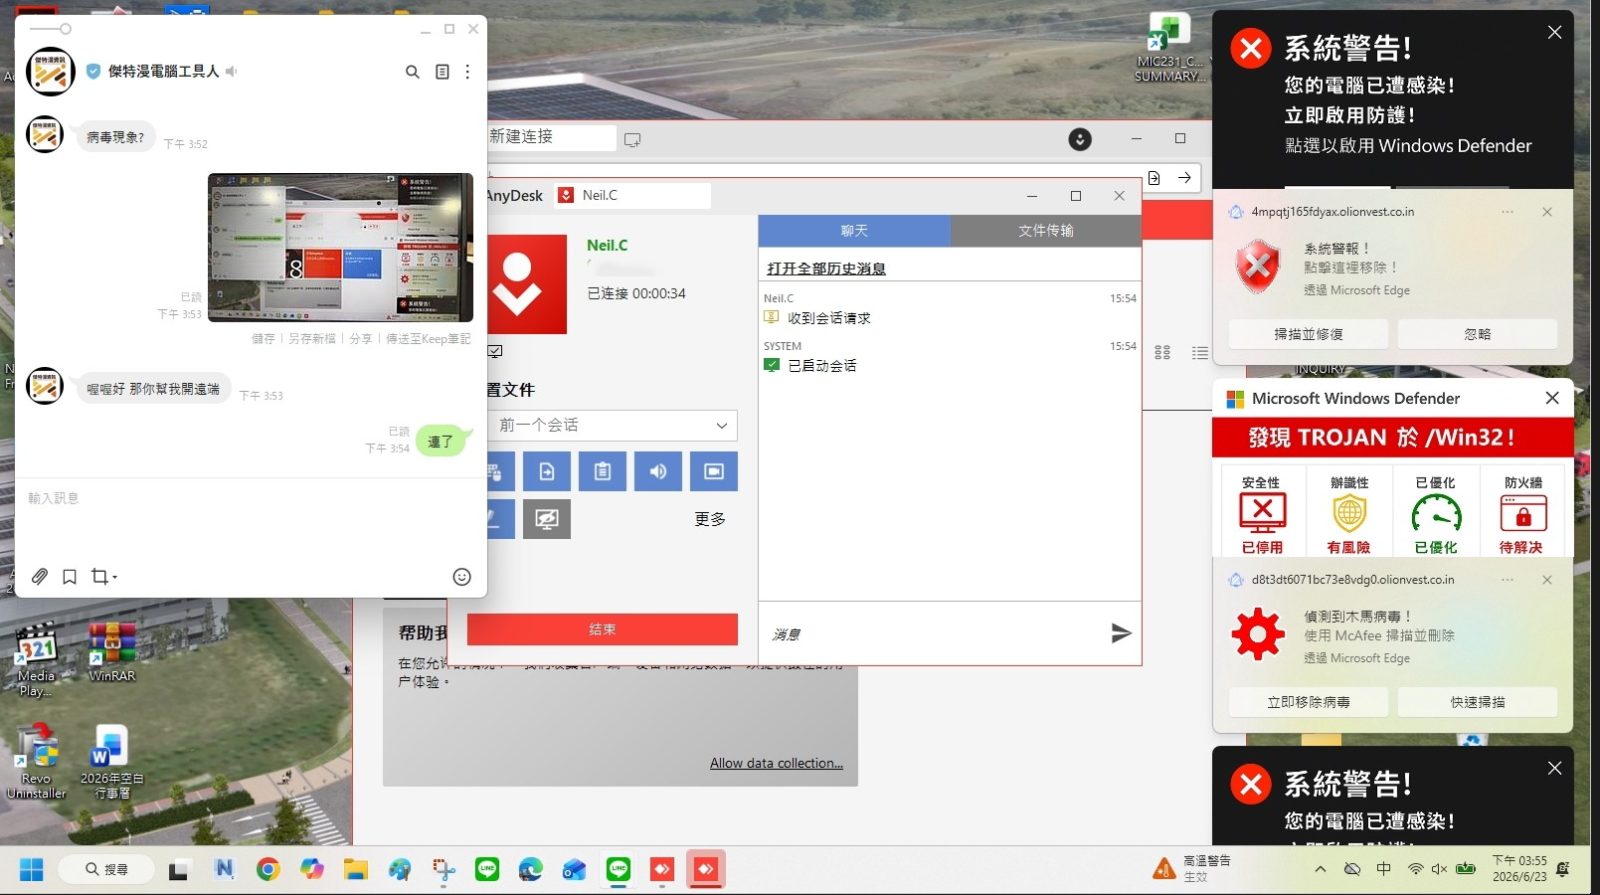The height and width of the screenshot is (895, 1600).
Task: Close the Microsoft Windows Defender popup
Action: coord(1552,398)
